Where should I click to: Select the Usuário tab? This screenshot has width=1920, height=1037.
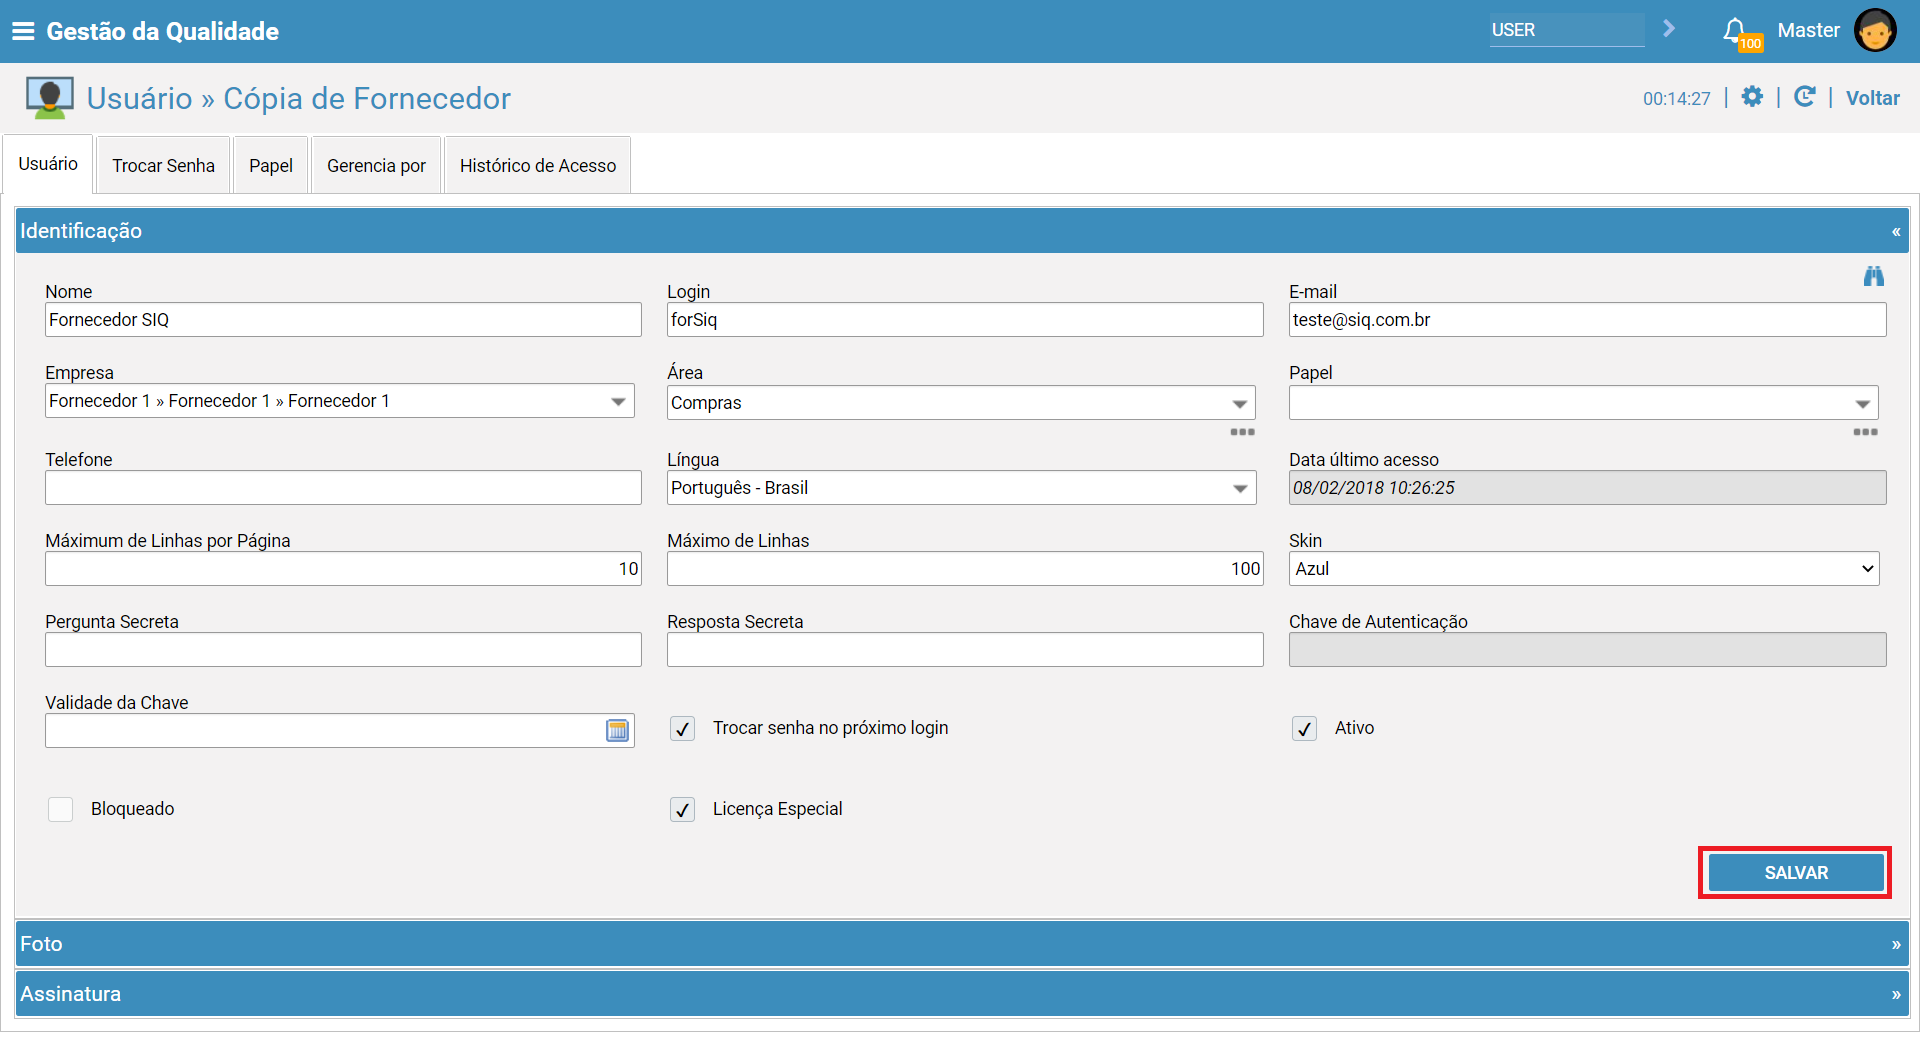(48, 164)
